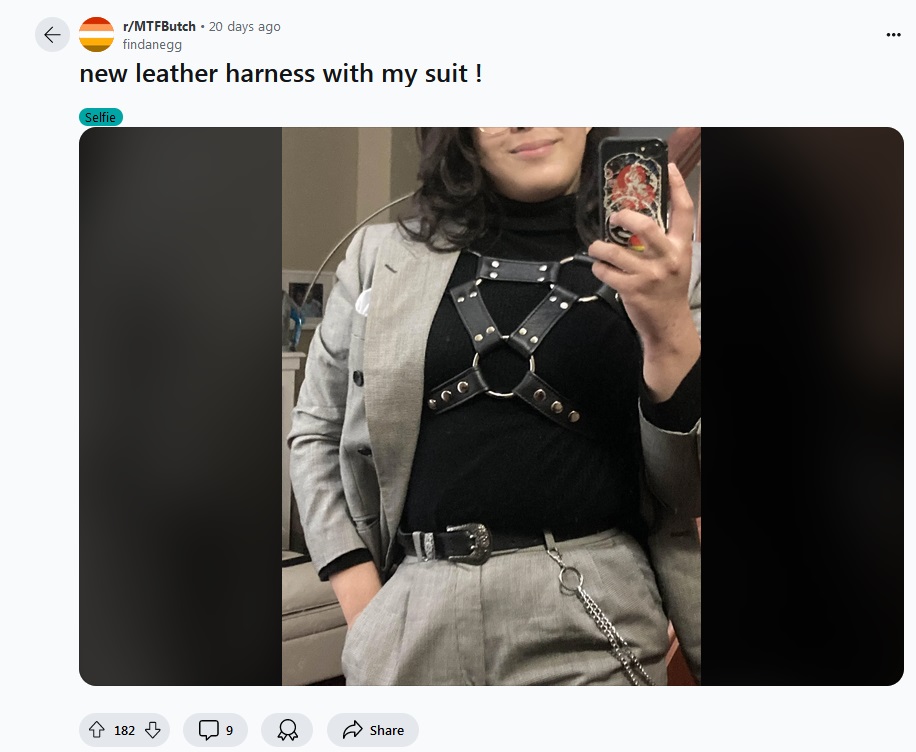This screenshot has width=916, height=752.
Task: Give an award to this post
Action: (287, 730)
